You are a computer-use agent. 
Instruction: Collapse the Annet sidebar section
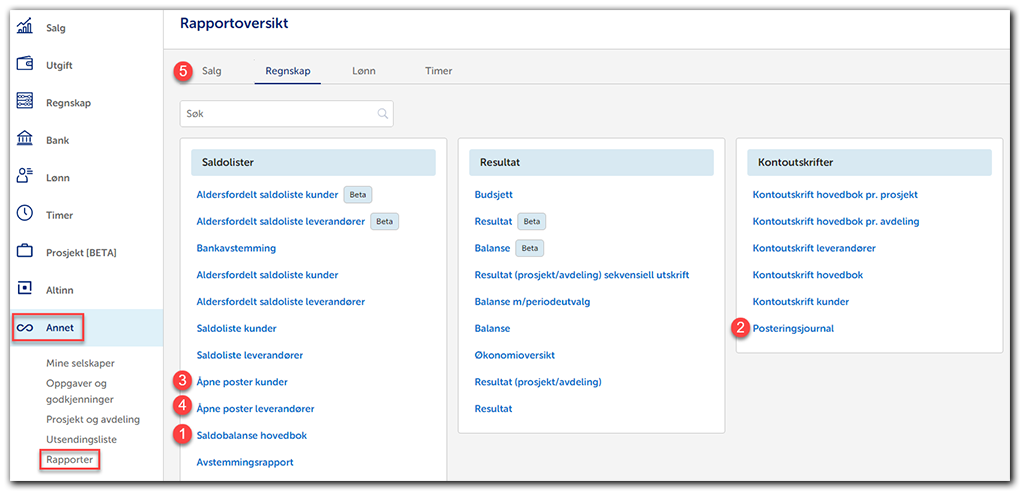coord(60,327)
